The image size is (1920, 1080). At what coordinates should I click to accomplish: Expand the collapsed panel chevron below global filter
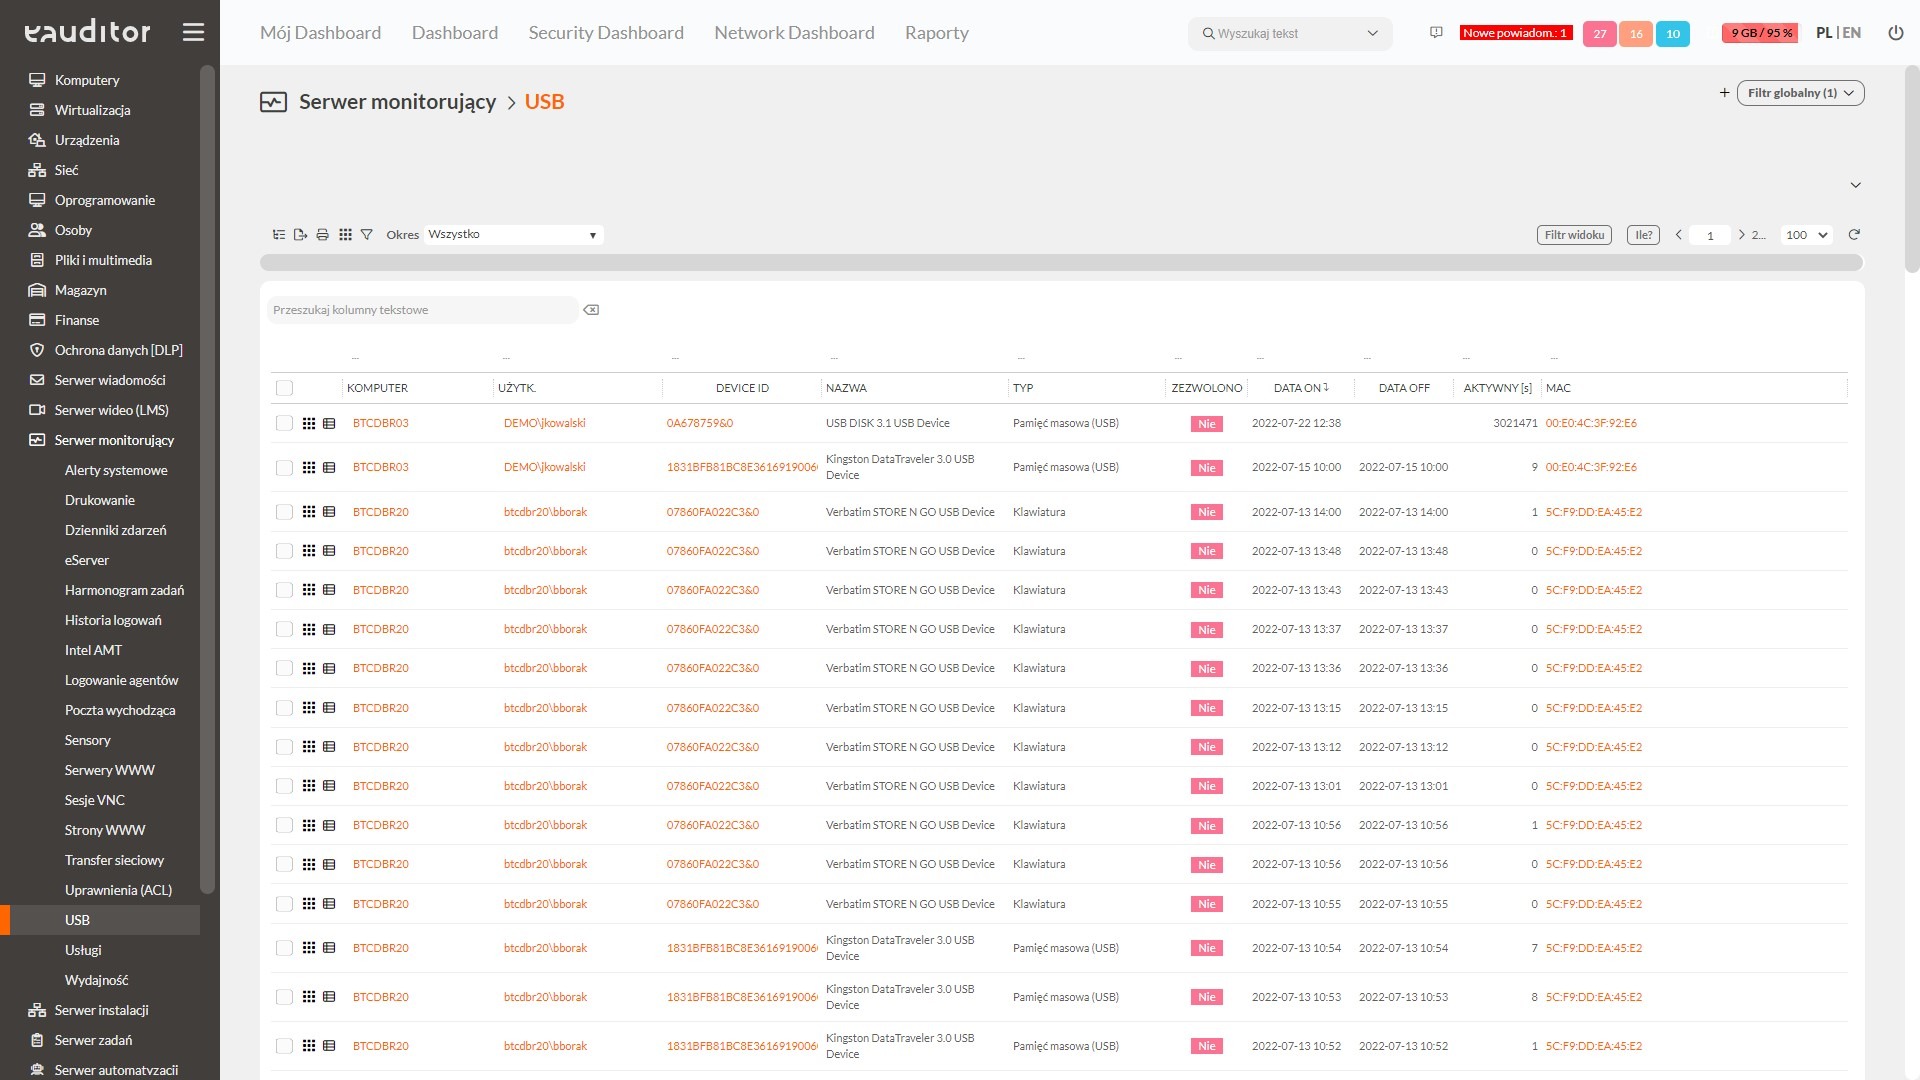1855,185
